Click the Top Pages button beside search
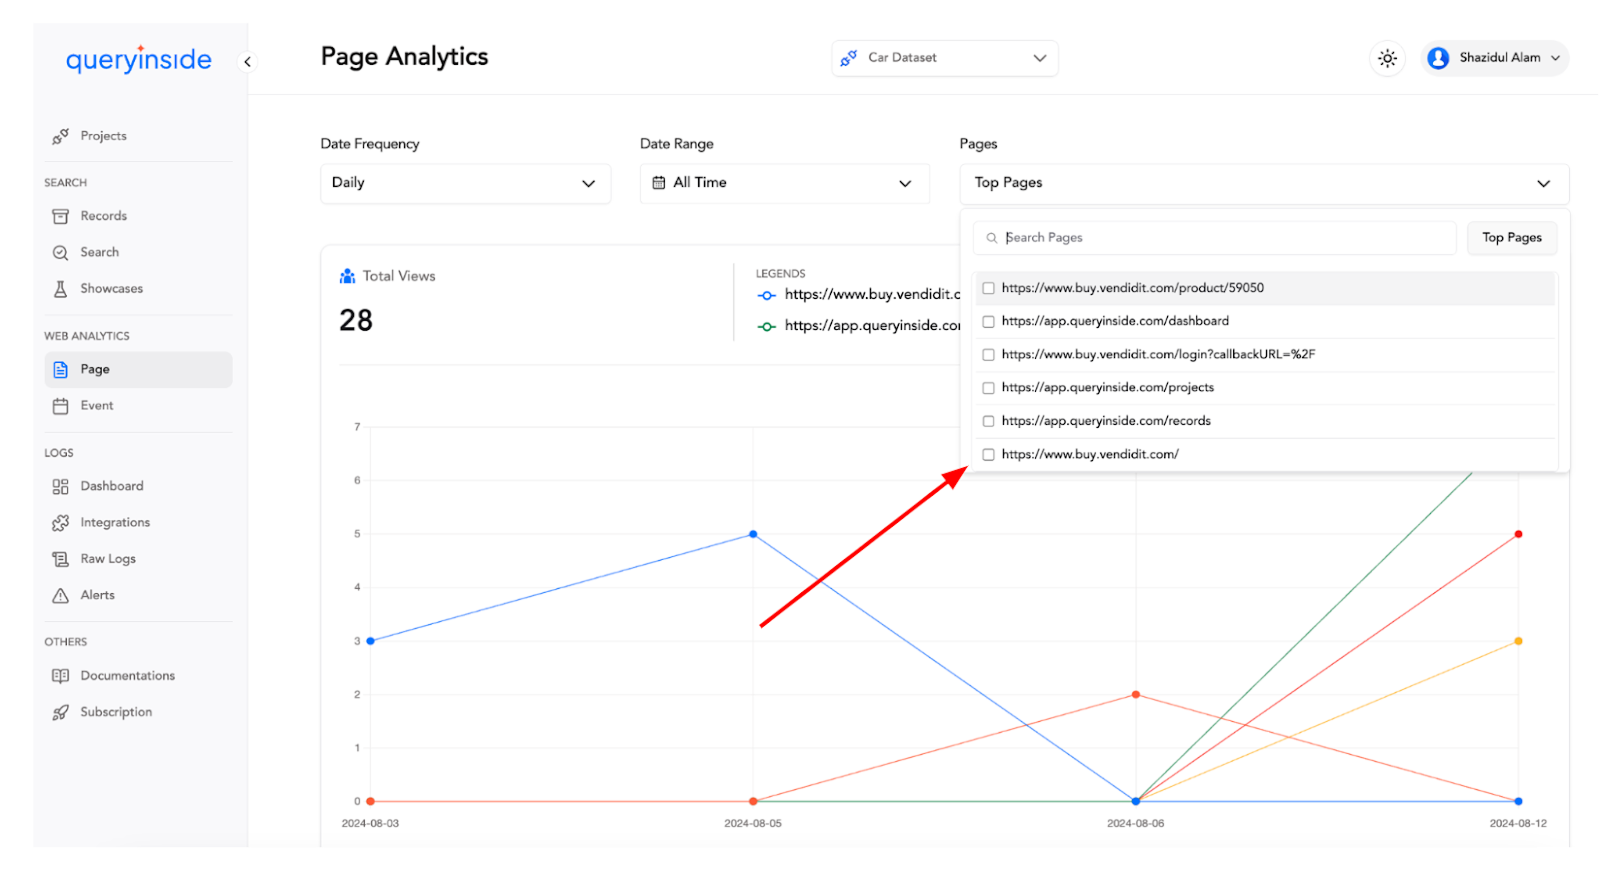1600x889 pixels. tap(1512, 238)
